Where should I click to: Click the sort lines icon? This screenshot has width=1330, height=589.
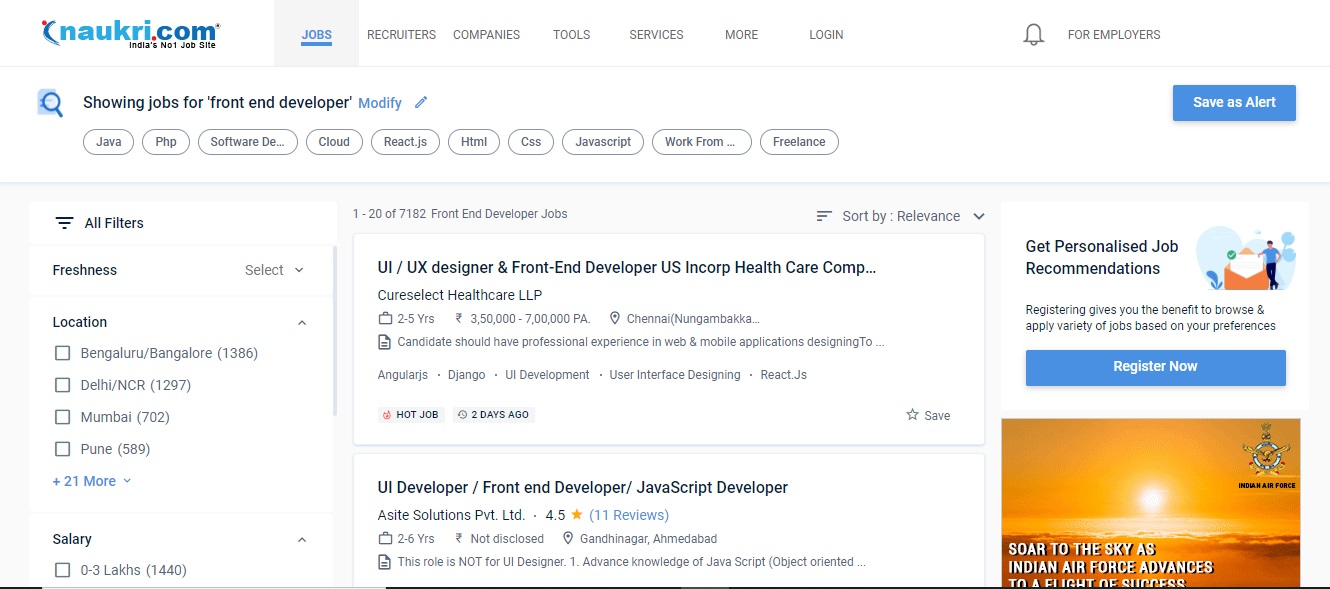[x=824, y=216]
